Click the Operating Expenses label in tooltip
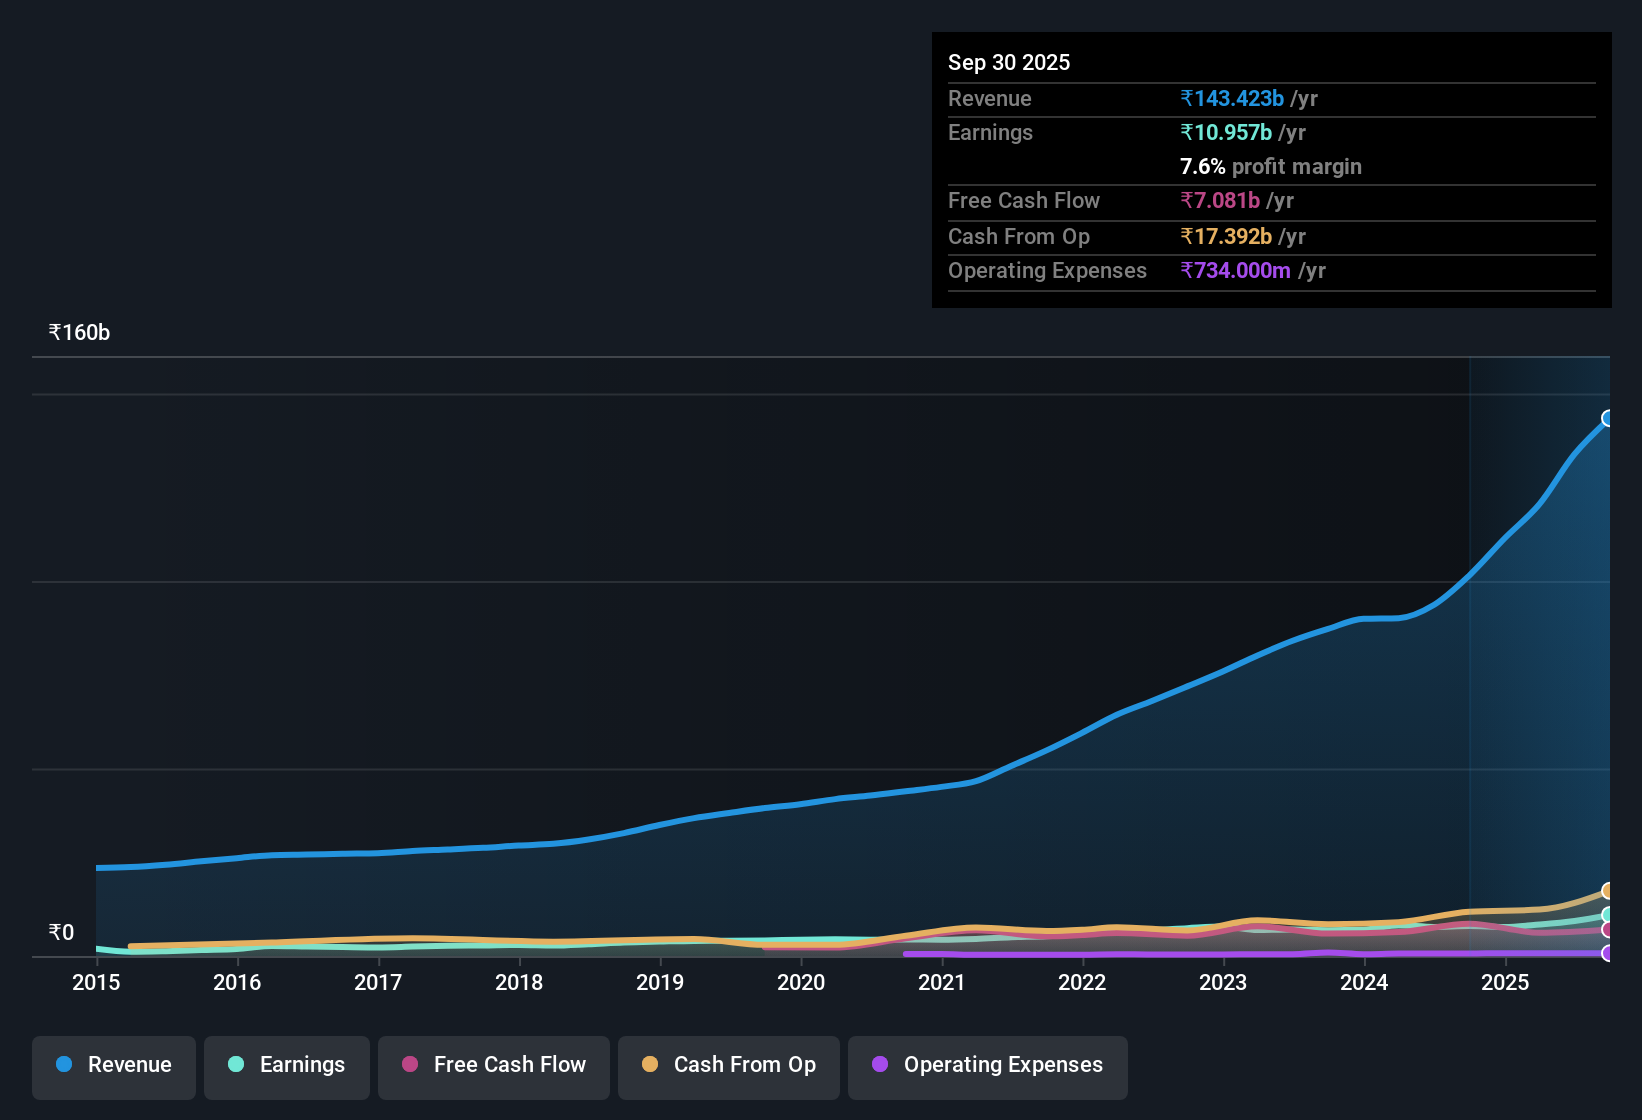The image size is (1642, 1120). 1047,270
